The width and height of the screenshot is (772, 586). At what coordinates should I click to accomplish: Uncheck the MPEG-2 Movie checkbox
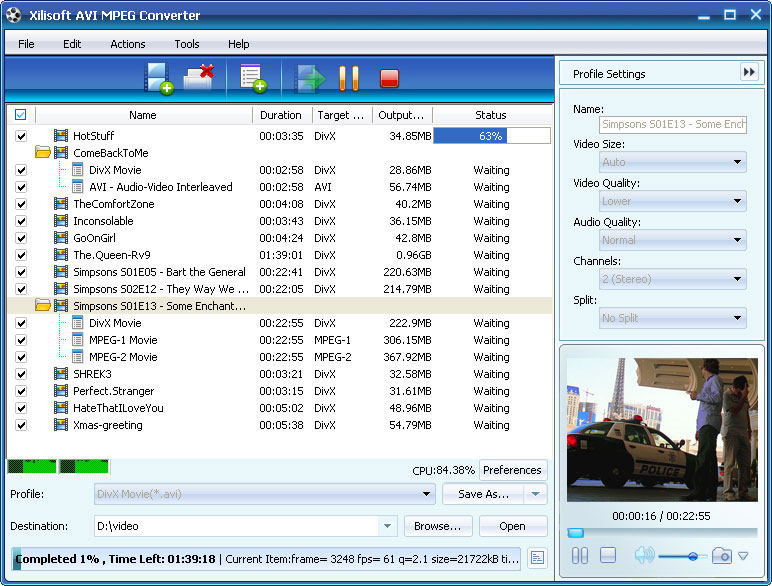21,357
